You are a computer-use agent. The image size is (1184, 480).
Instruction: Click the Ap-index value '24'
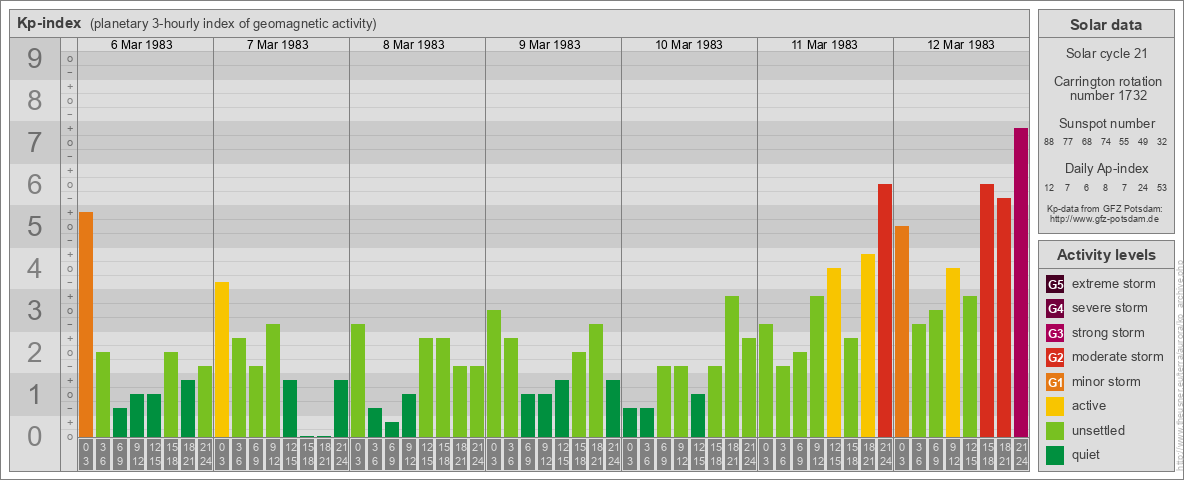coord(1143,187)
